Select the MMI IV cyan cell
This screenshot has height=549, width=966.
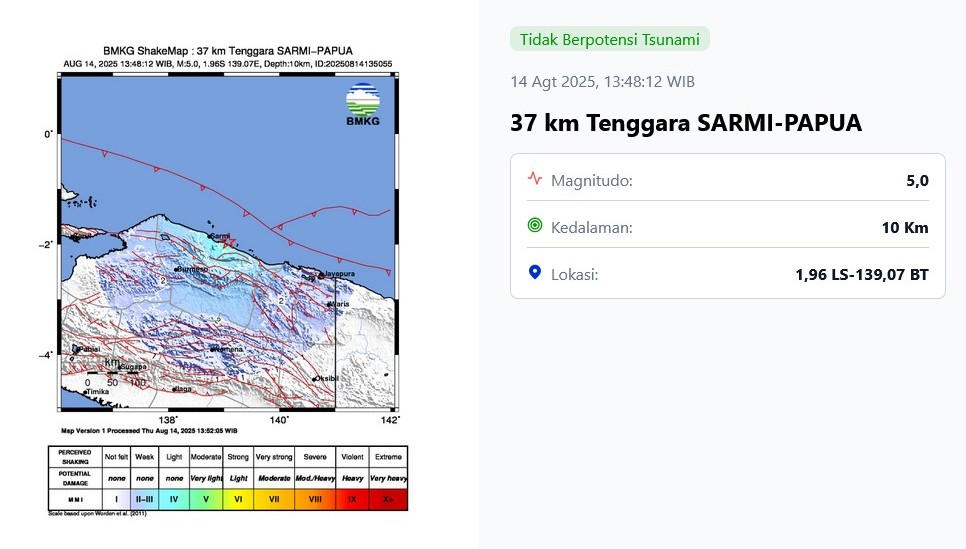(x=174, y=499)
